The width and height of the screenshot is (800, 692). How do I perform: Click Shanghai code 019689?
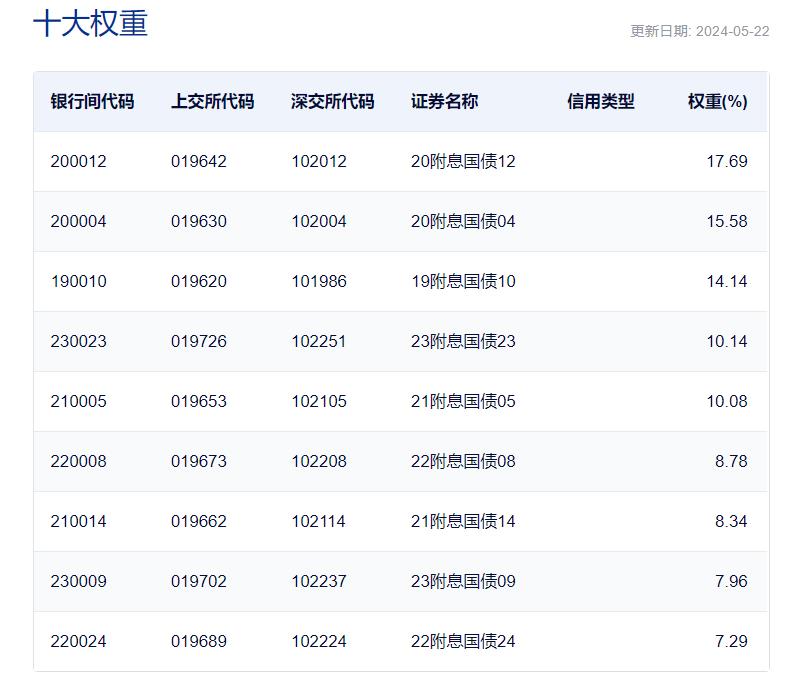pyautogui.click(x=199, y=641)
